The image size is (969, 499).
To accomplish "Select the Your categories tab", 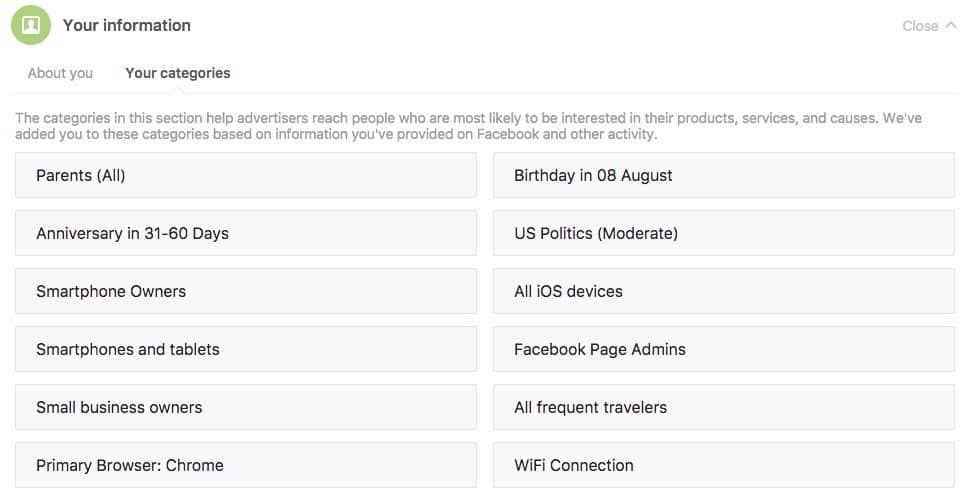I will pyautogui.click(x=177, y=73).
